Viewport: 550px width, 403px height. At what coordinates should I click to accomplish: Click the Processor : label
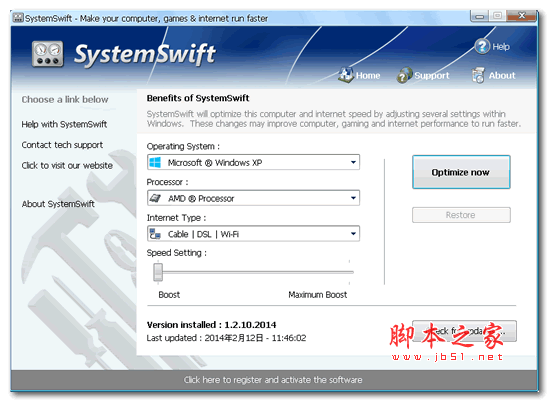coord(167,182)
